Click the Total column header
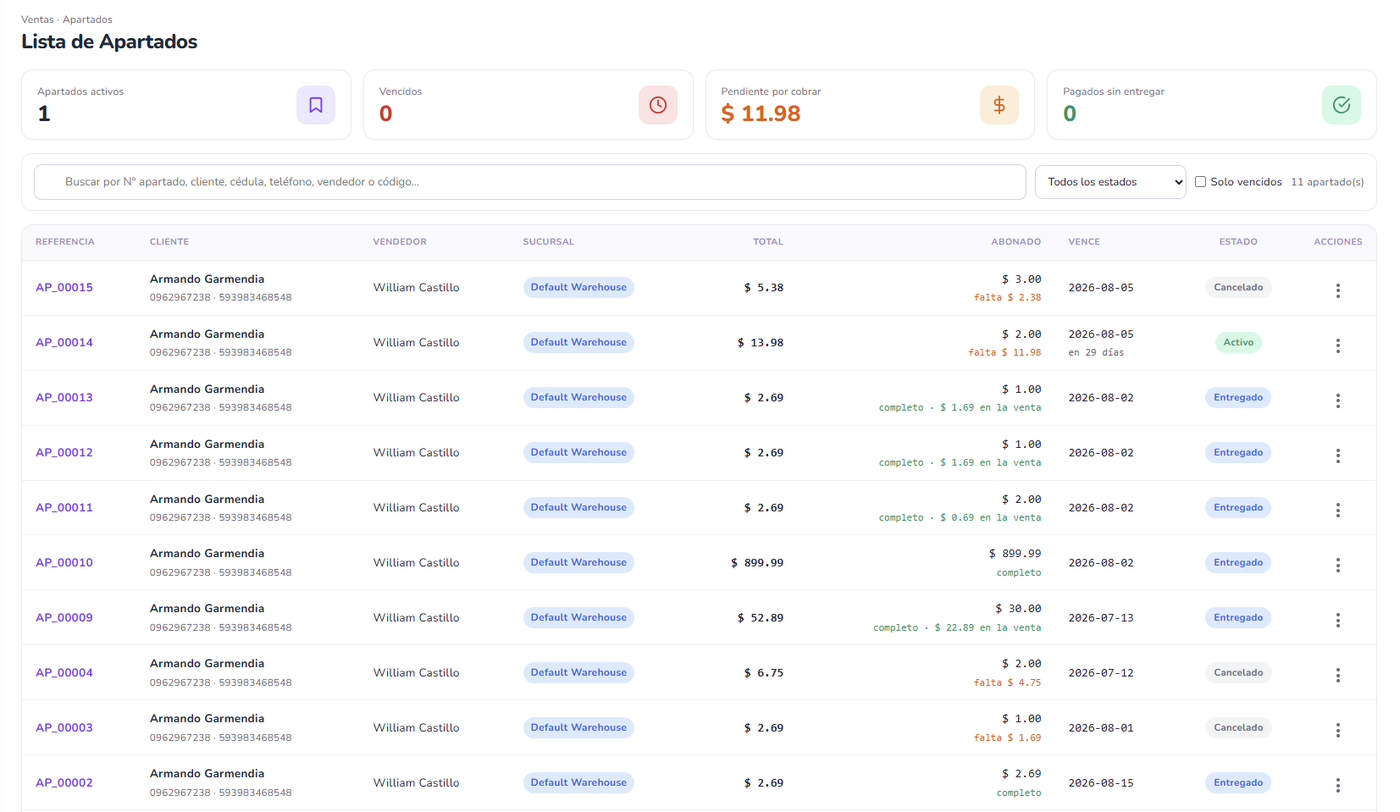Image resolution: width=1400 pixels, height=812 pixels. (768, 242)
